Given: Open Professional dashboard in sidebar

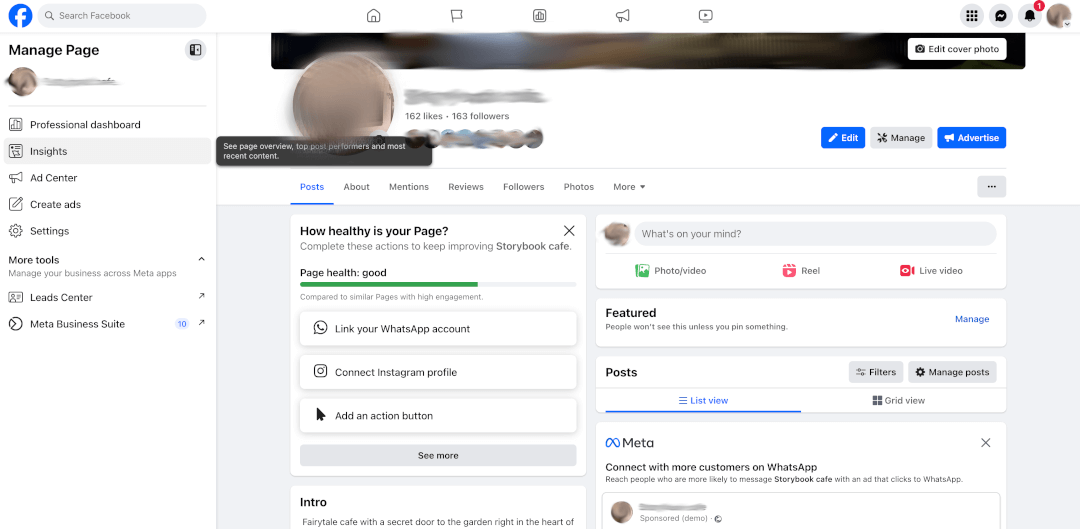Looking at the screenshot, I should 107,125.
